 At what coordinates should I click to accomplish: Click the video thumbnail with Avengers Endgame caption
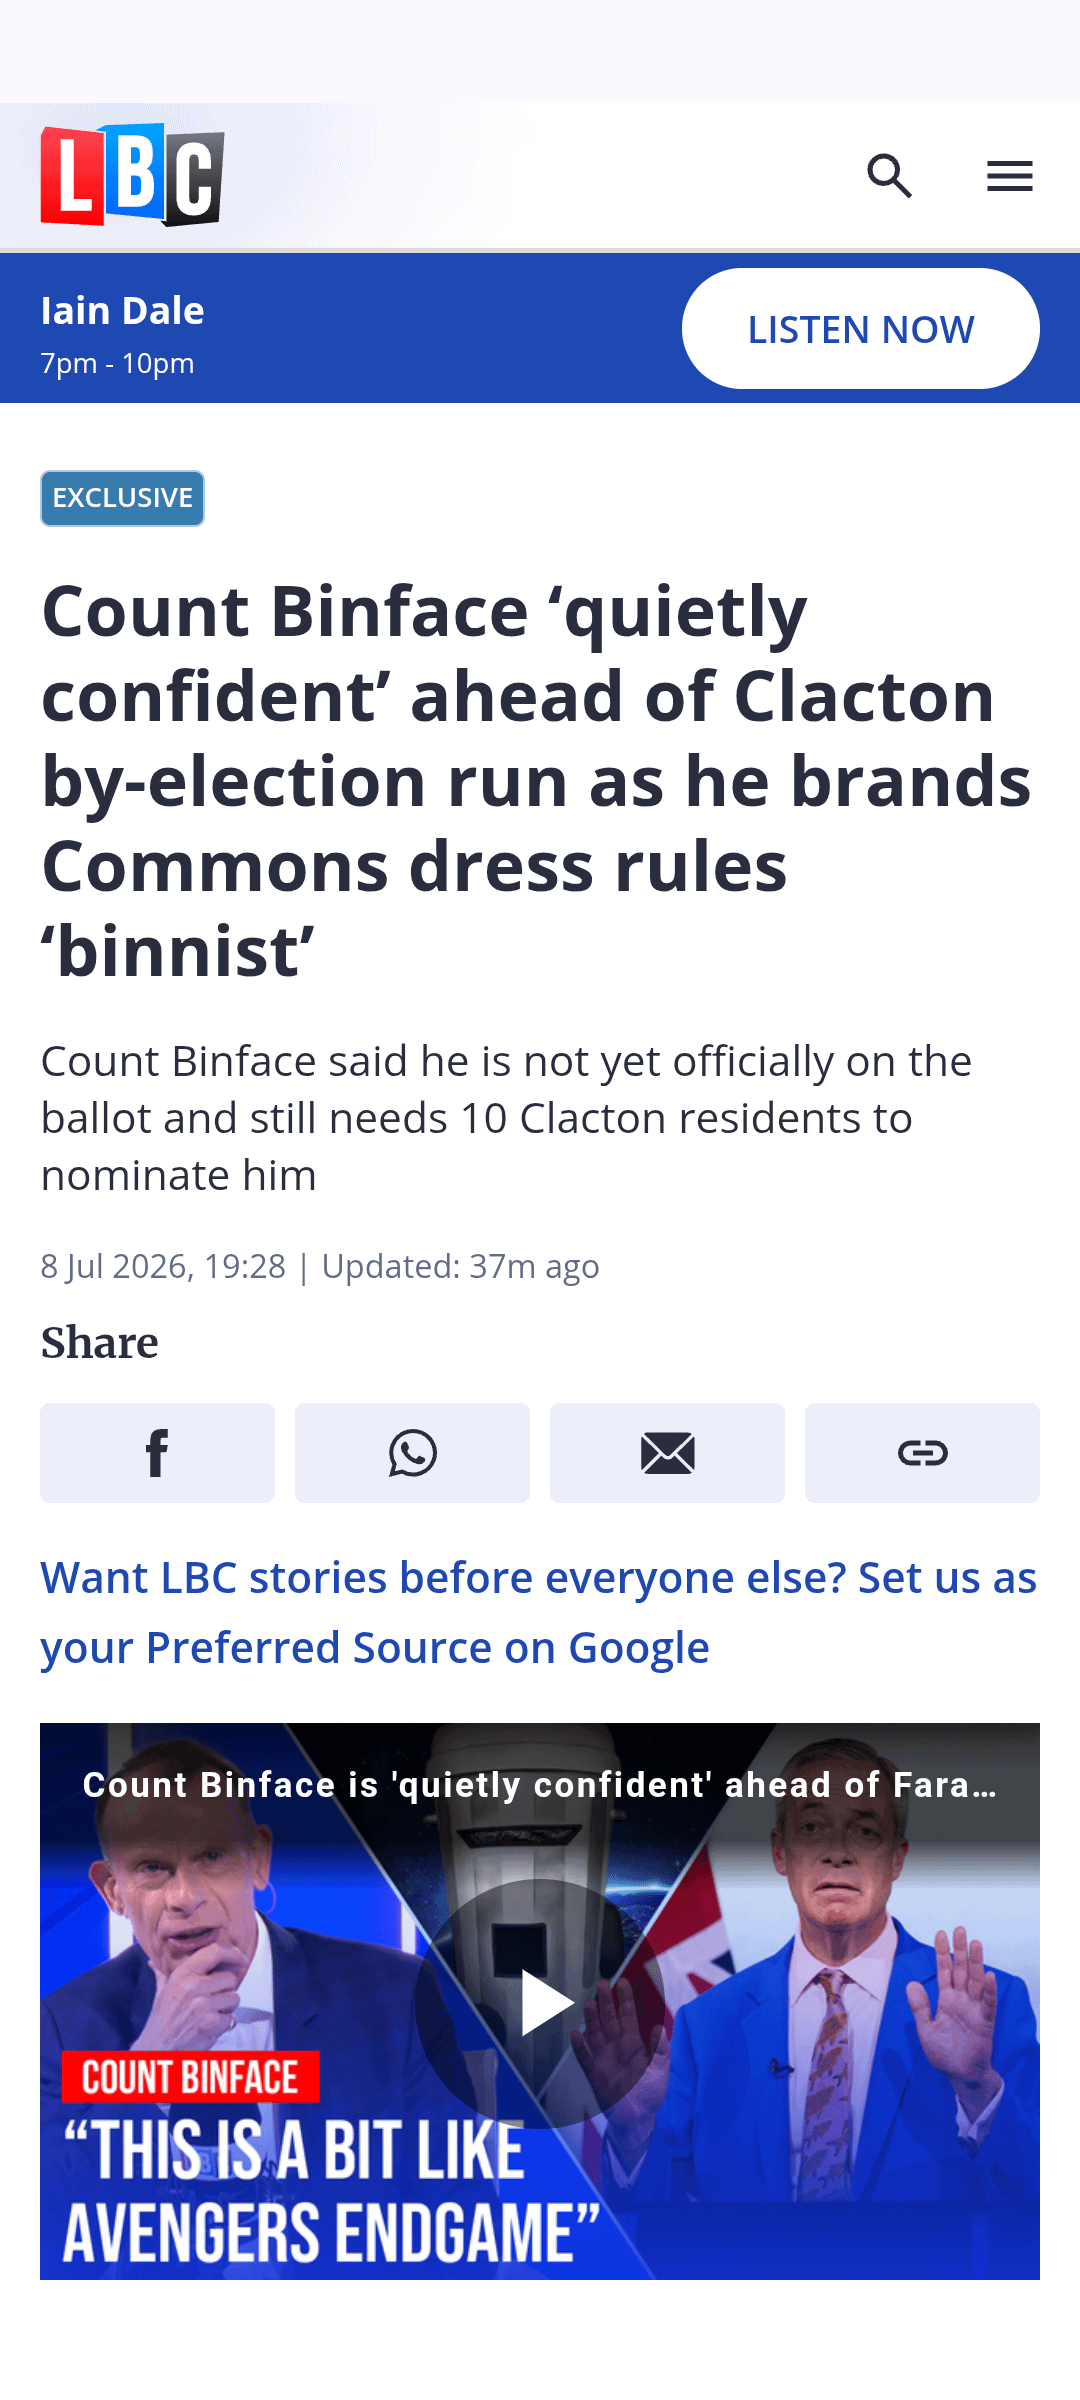[x=540, y=2001]
